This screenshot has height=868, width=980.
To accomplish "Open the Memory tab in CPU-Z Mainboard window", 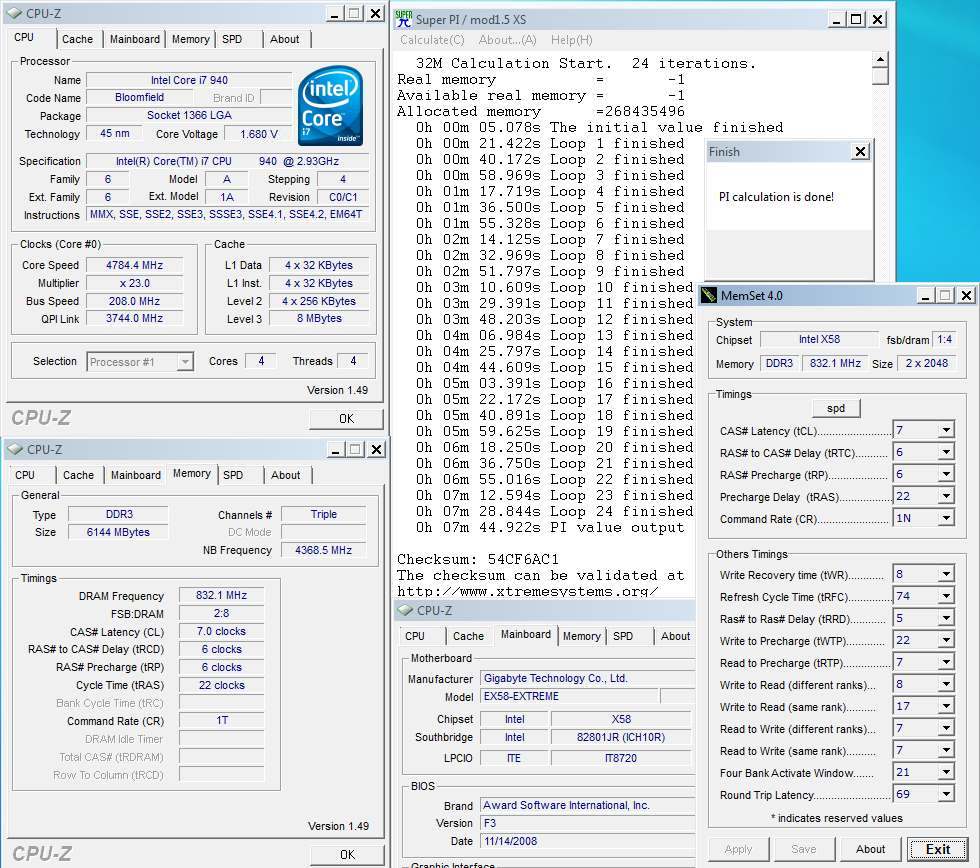I will (x=581, y=636).
